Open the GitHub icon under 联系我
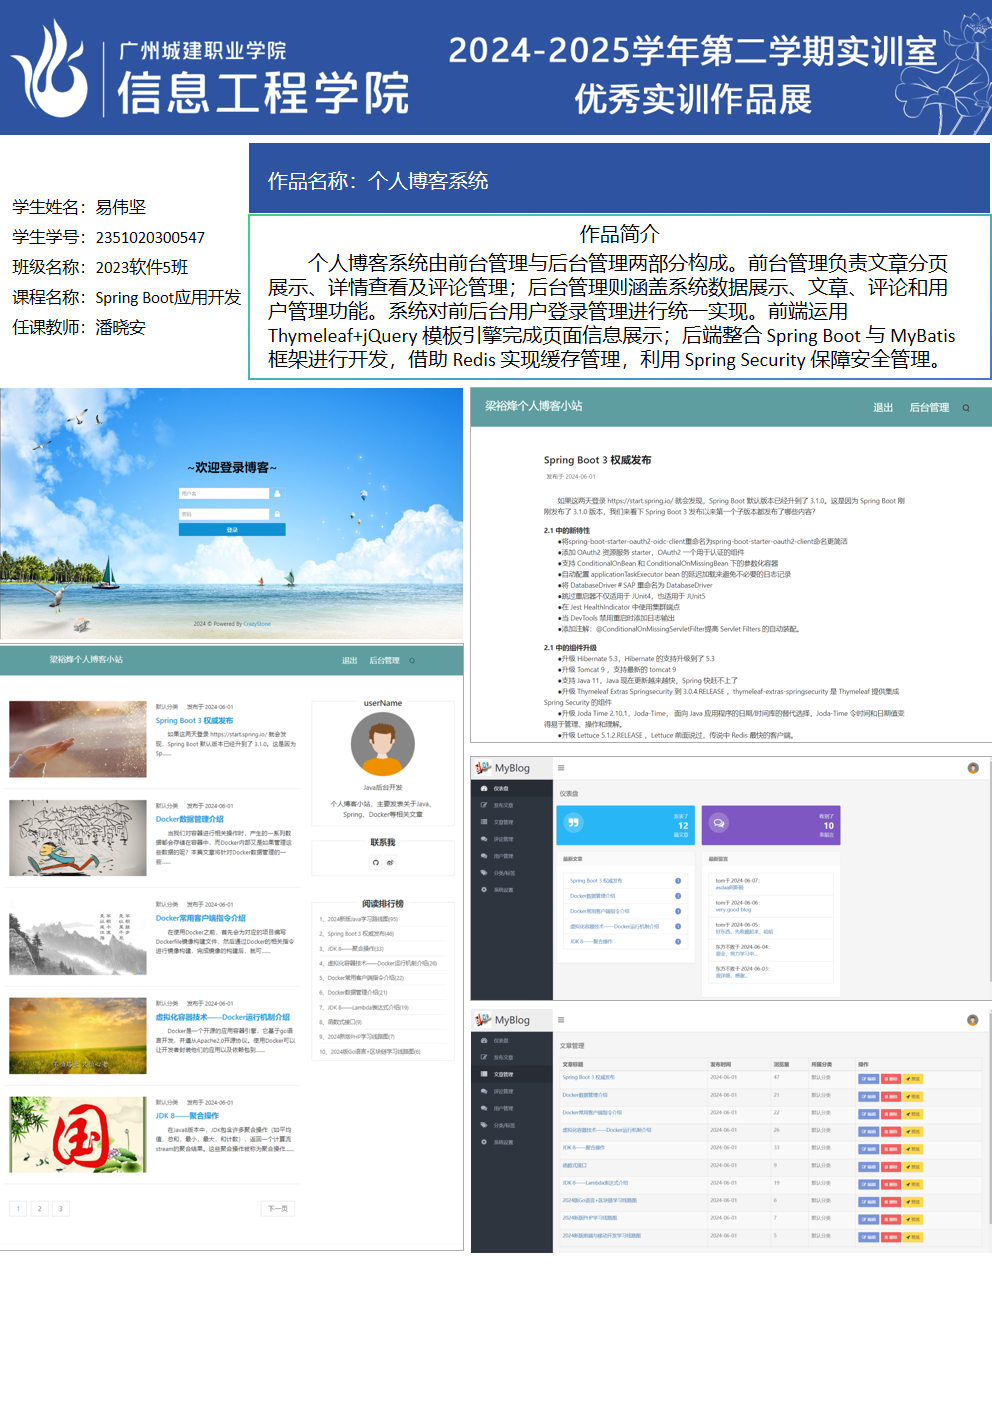992x1403 pixels. 376,862
